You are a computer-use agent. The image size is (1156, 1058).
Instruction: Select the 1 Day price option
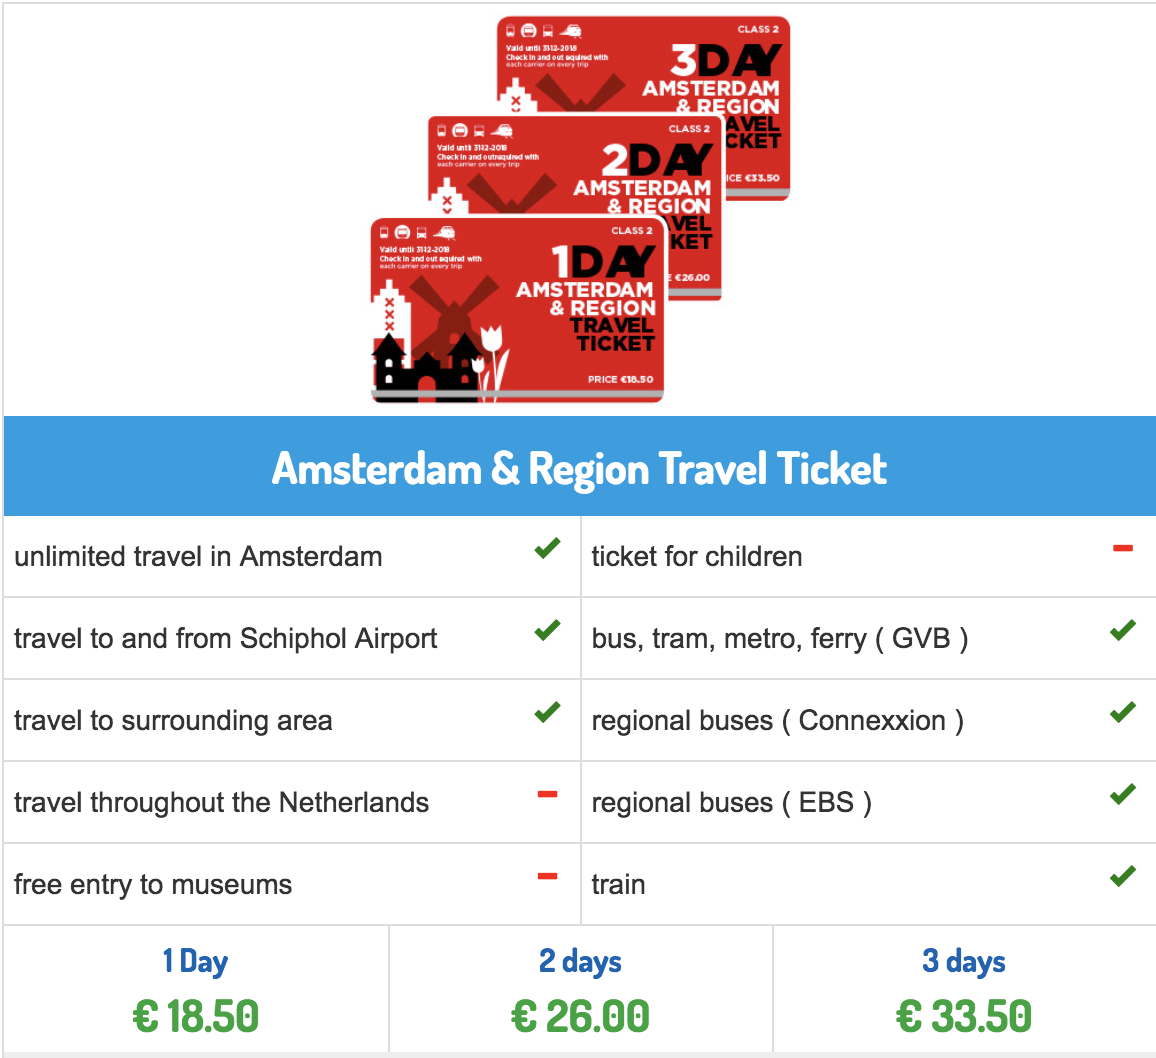[195, 989]
